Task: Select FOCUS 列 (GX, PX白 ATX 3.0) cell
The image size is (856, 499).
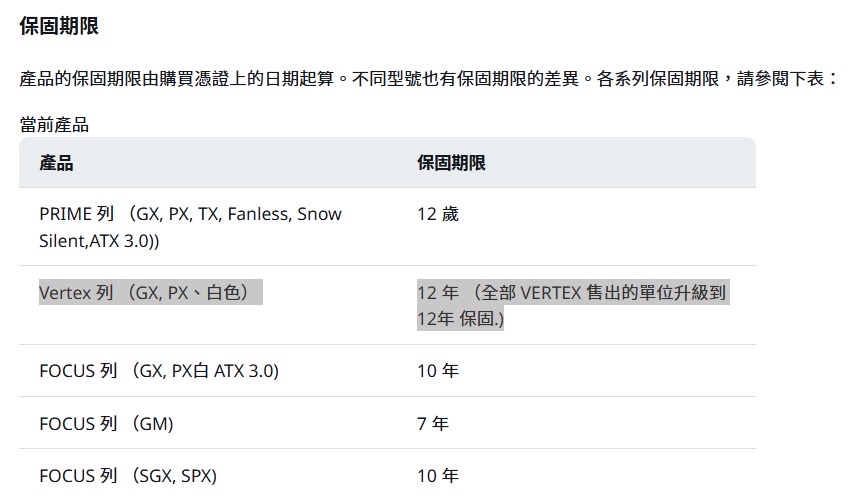Action: click(x=159, y=371)
